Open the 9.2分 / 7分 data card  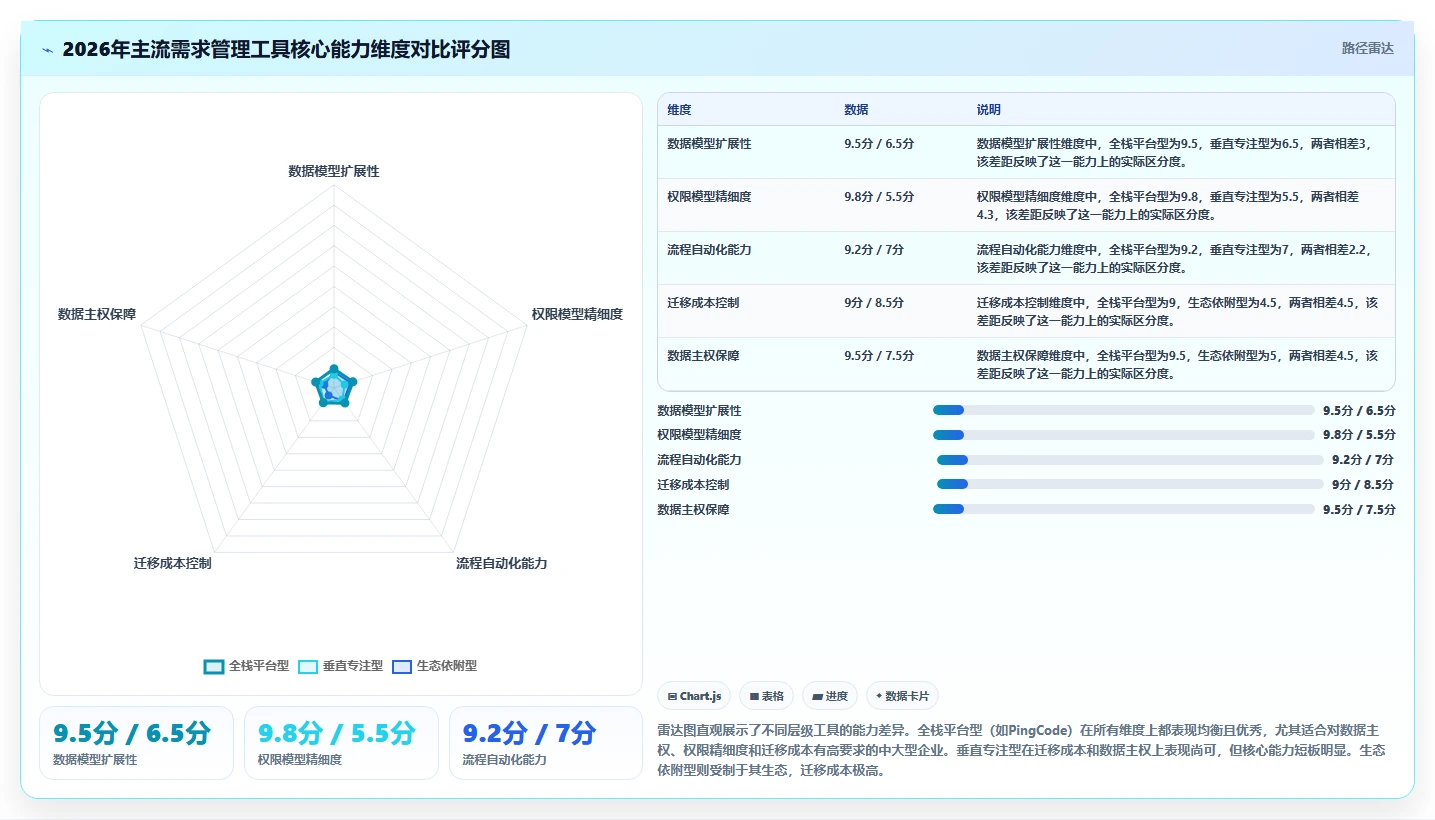(x=545, y=743)
